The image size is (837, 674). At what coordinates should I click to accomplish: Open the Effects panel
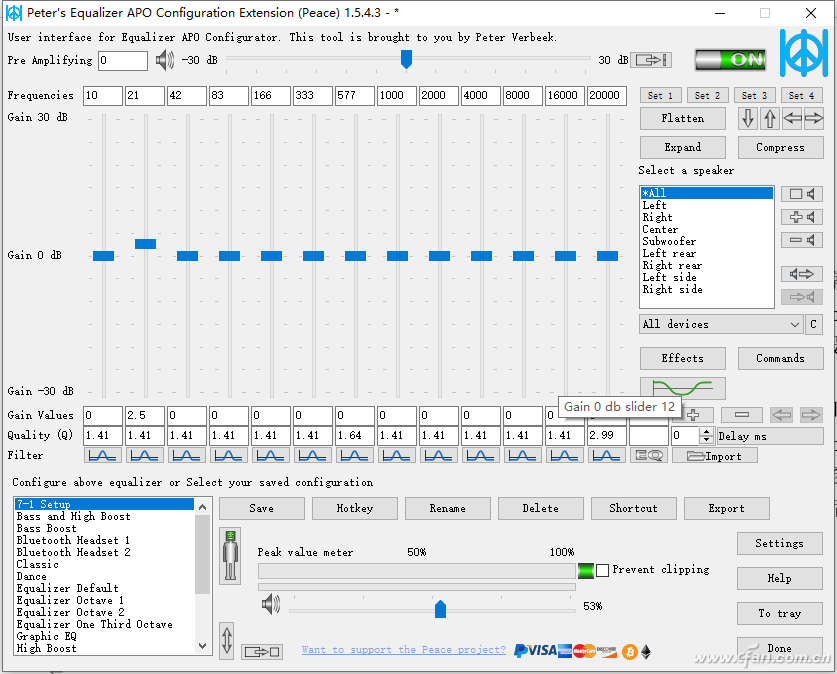click(682, 358)
